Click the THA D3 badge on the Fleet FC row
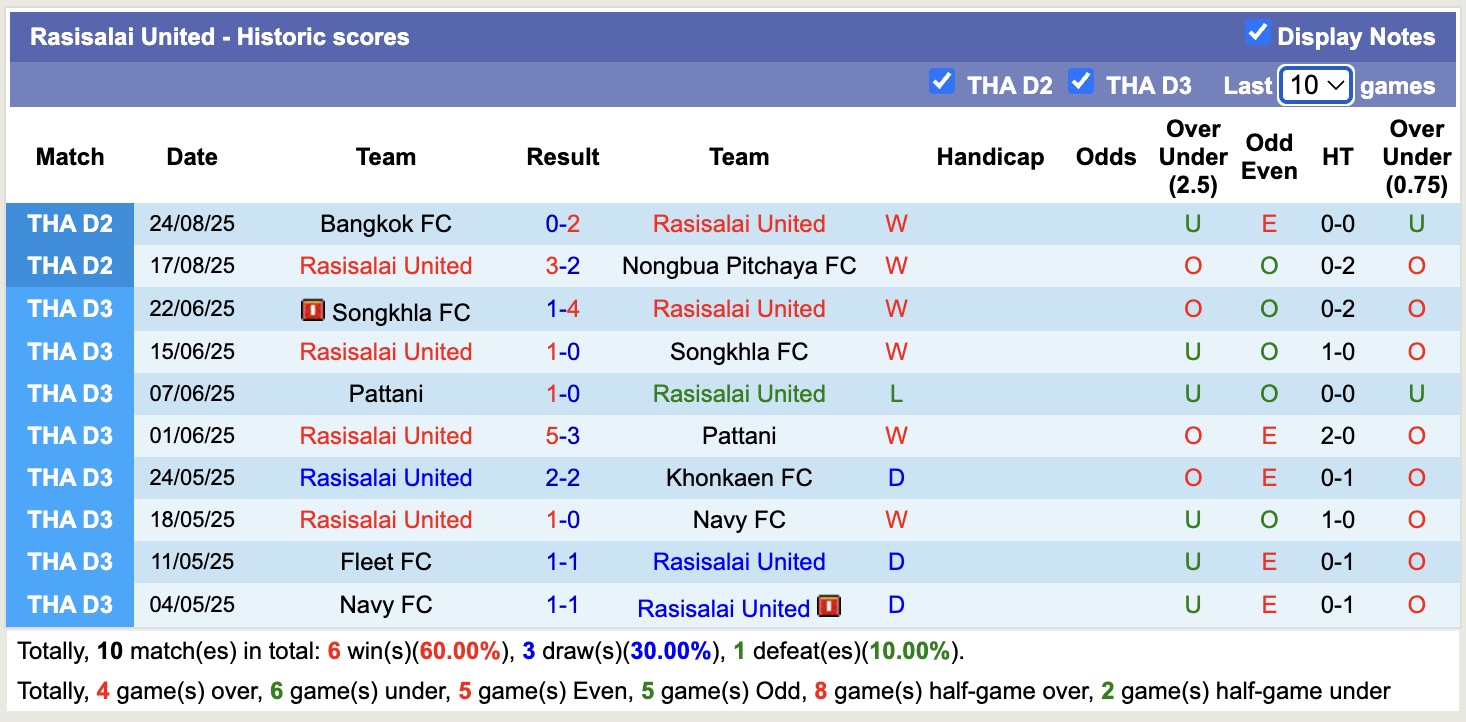 tap(70, 562)
